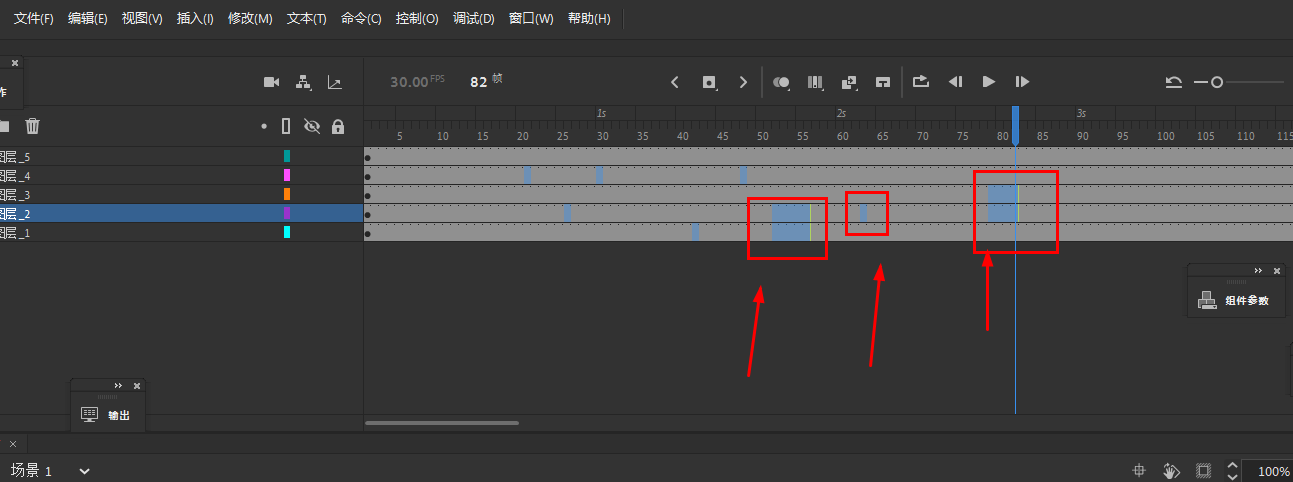Open the 命令(C) menu
This screenshot has width=1293, height=482.
pyautogui.click(x=361, y=19)
